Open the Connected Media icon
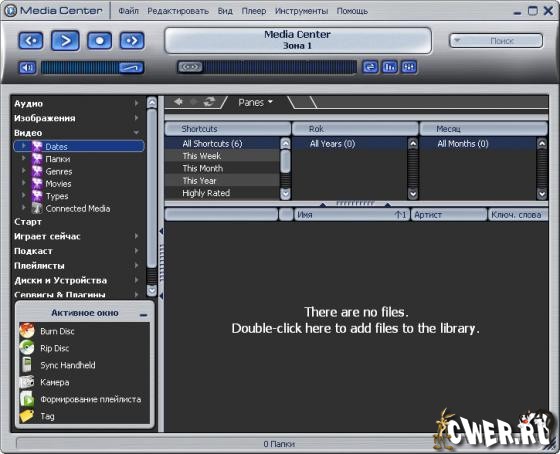Viewport: 560px width, 454px height. 37,208
